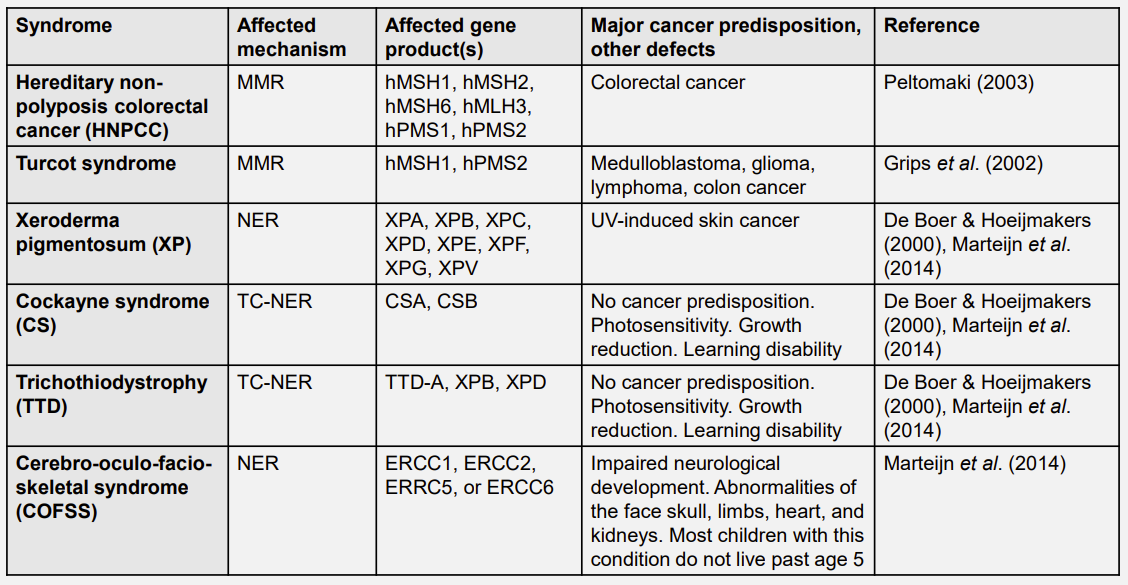Click the Trichothiodystrophy (TTD) row label

pos(112,394)
